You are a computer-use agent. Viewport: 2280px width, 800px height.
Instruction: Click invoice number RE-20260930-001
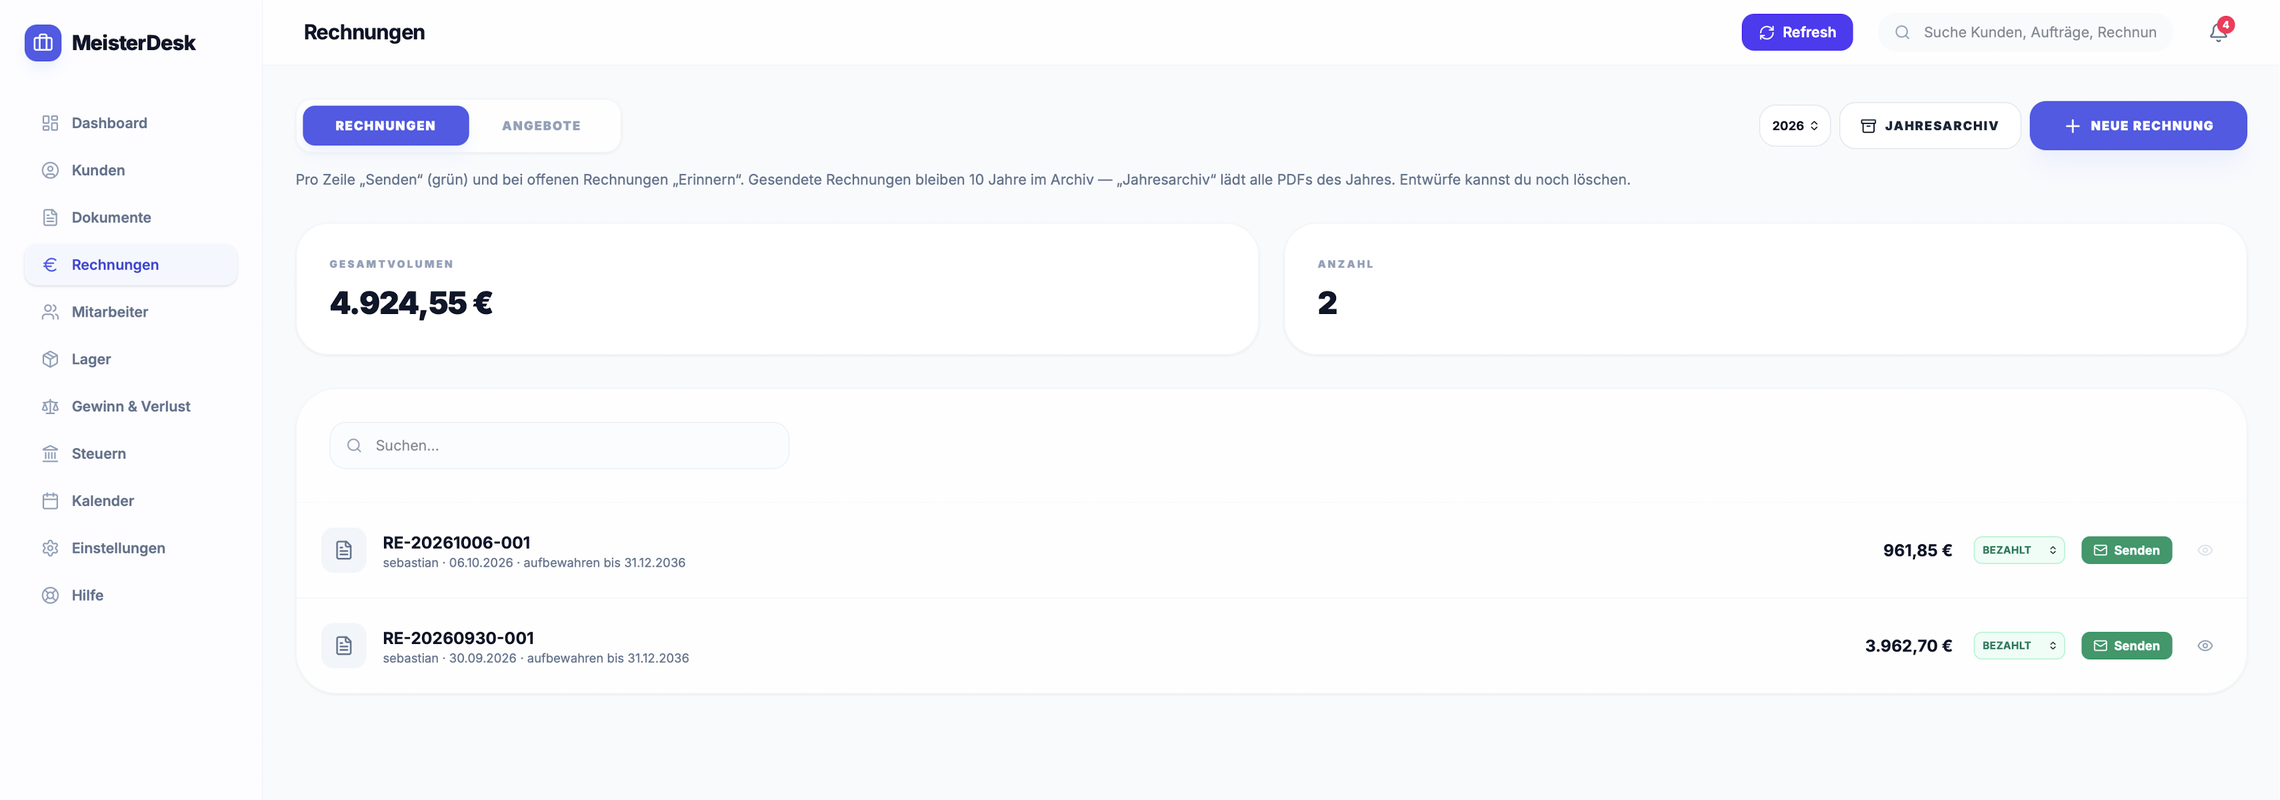coord(458,638)
